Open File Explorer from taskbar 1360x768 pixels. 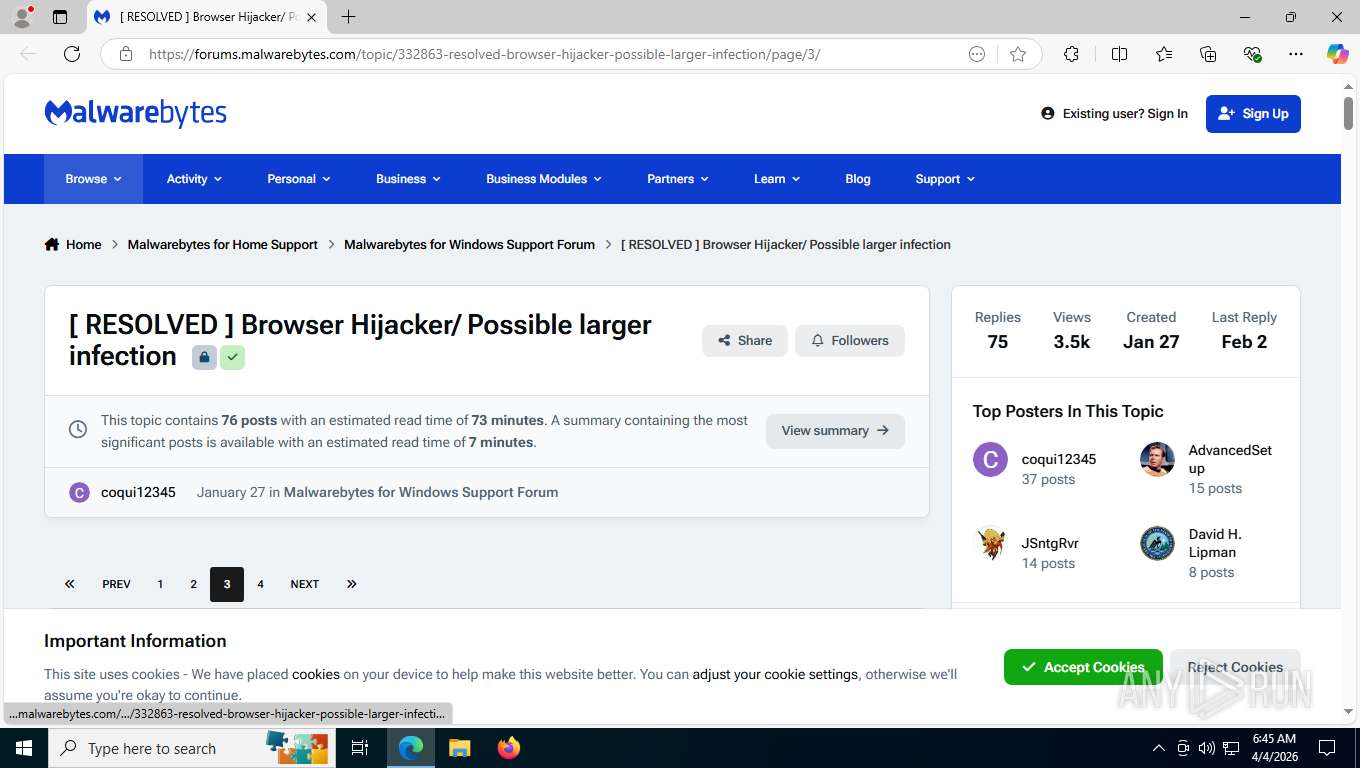tap(459, 748)
